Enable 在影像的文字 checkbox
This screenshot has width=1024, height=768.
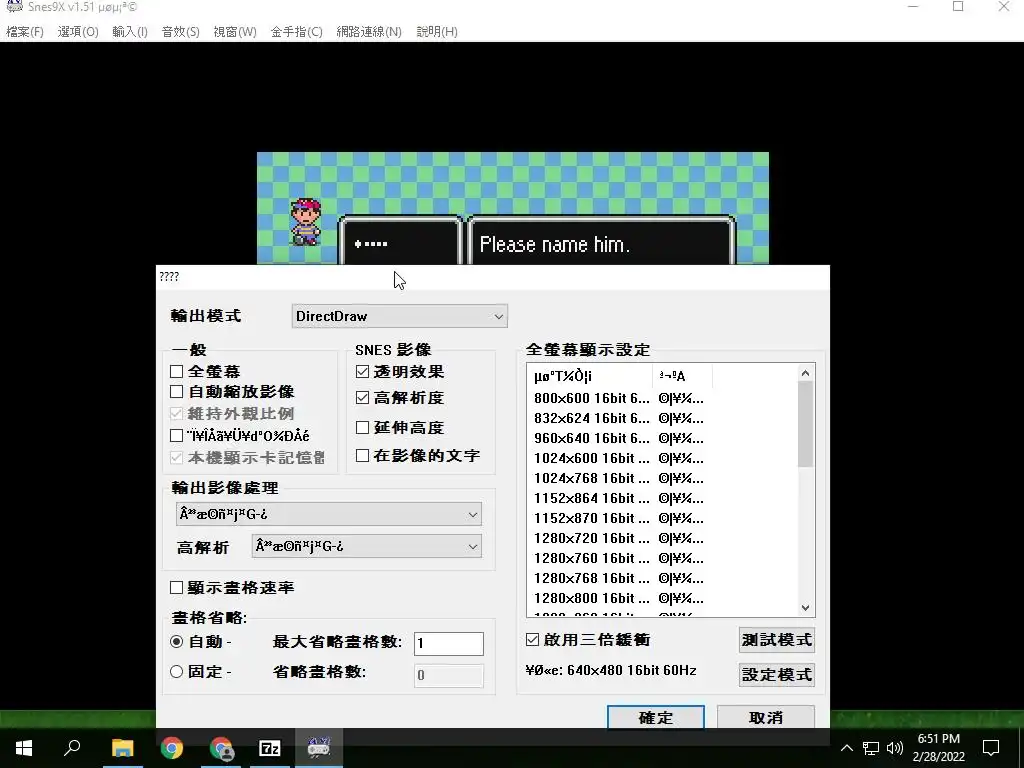tap(362, 455)
